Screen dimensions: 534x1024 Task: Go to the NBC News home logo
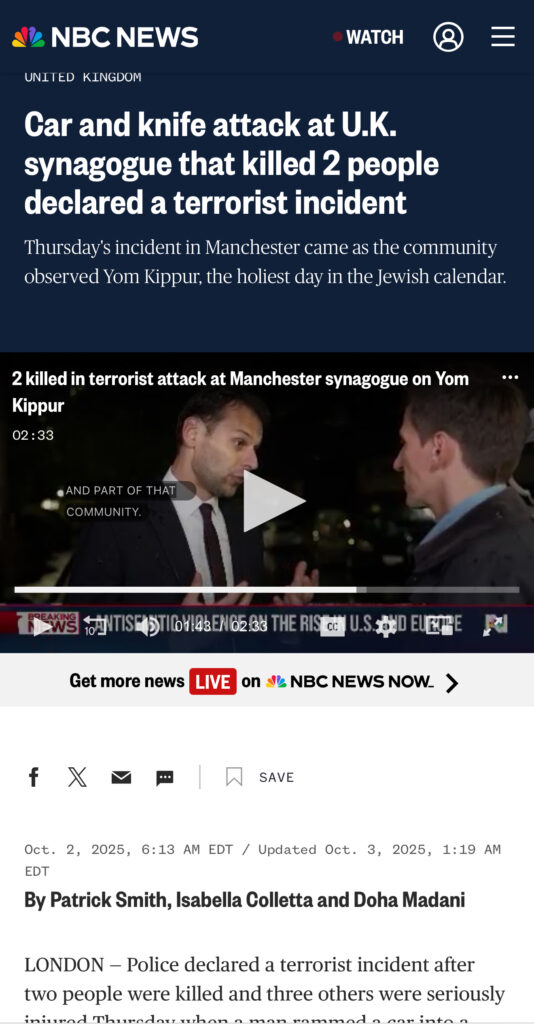pos(105,37)
